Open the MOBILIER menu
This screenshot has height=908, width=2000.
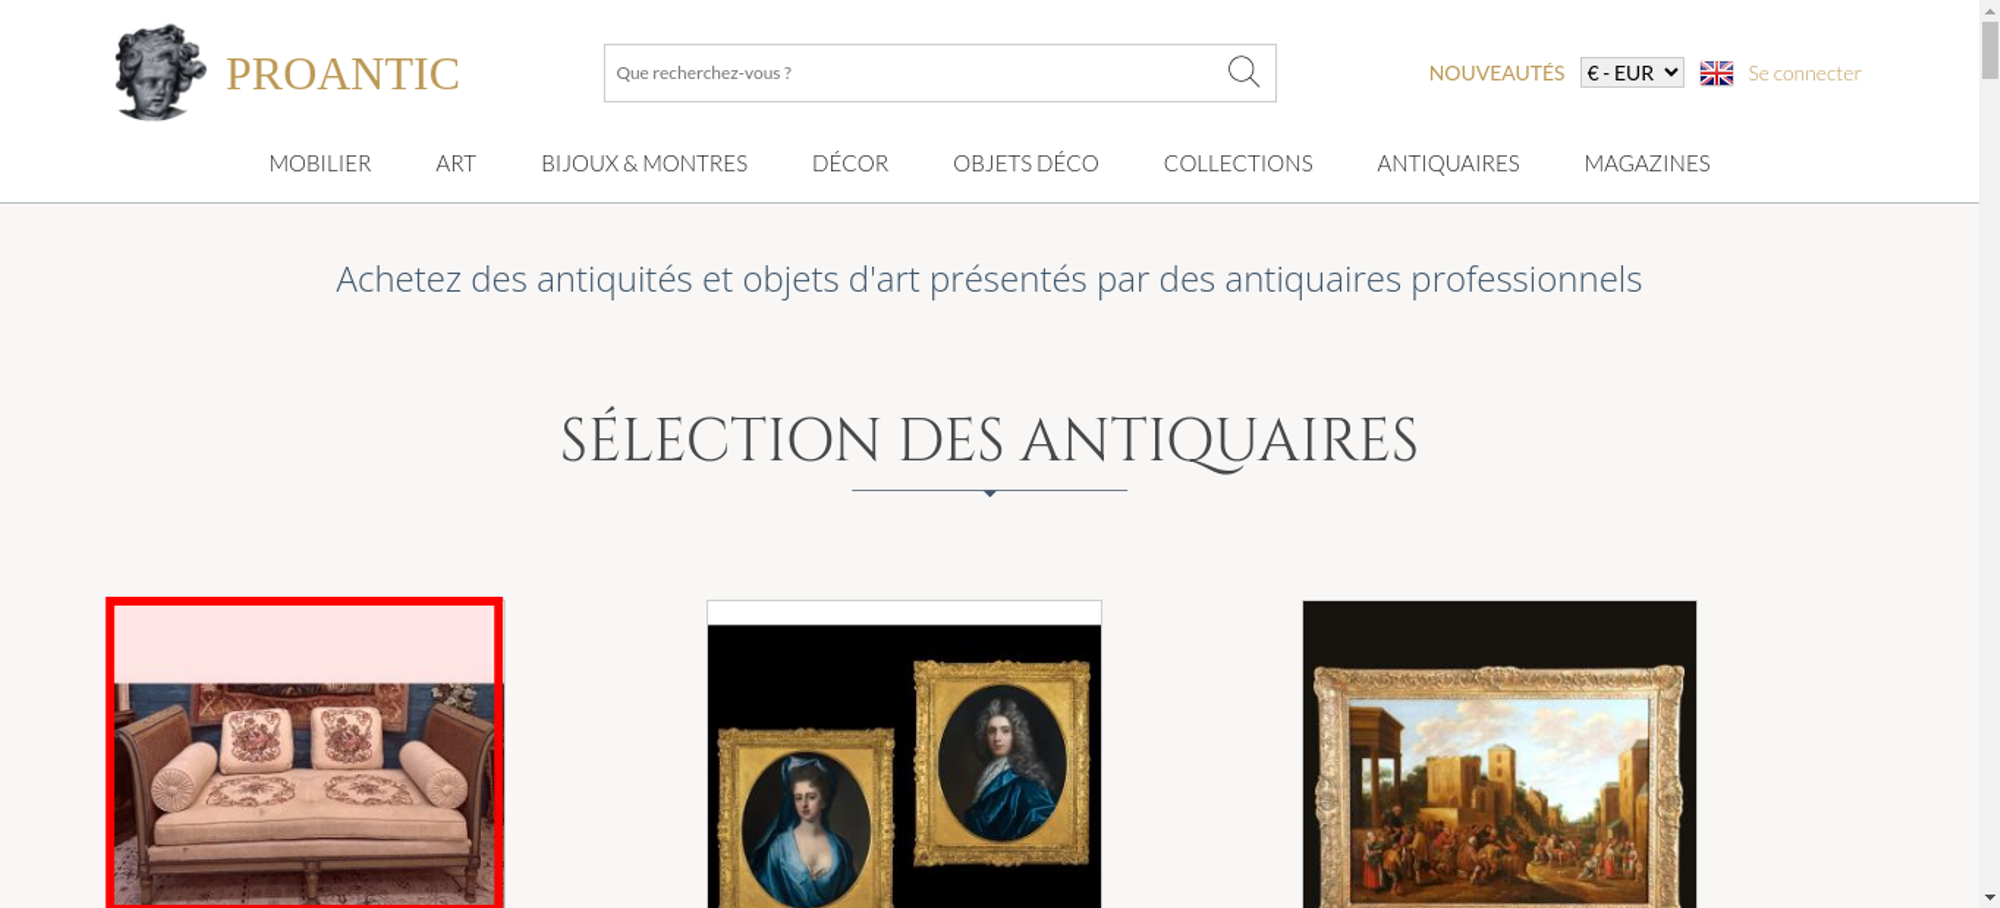point(320,163)
